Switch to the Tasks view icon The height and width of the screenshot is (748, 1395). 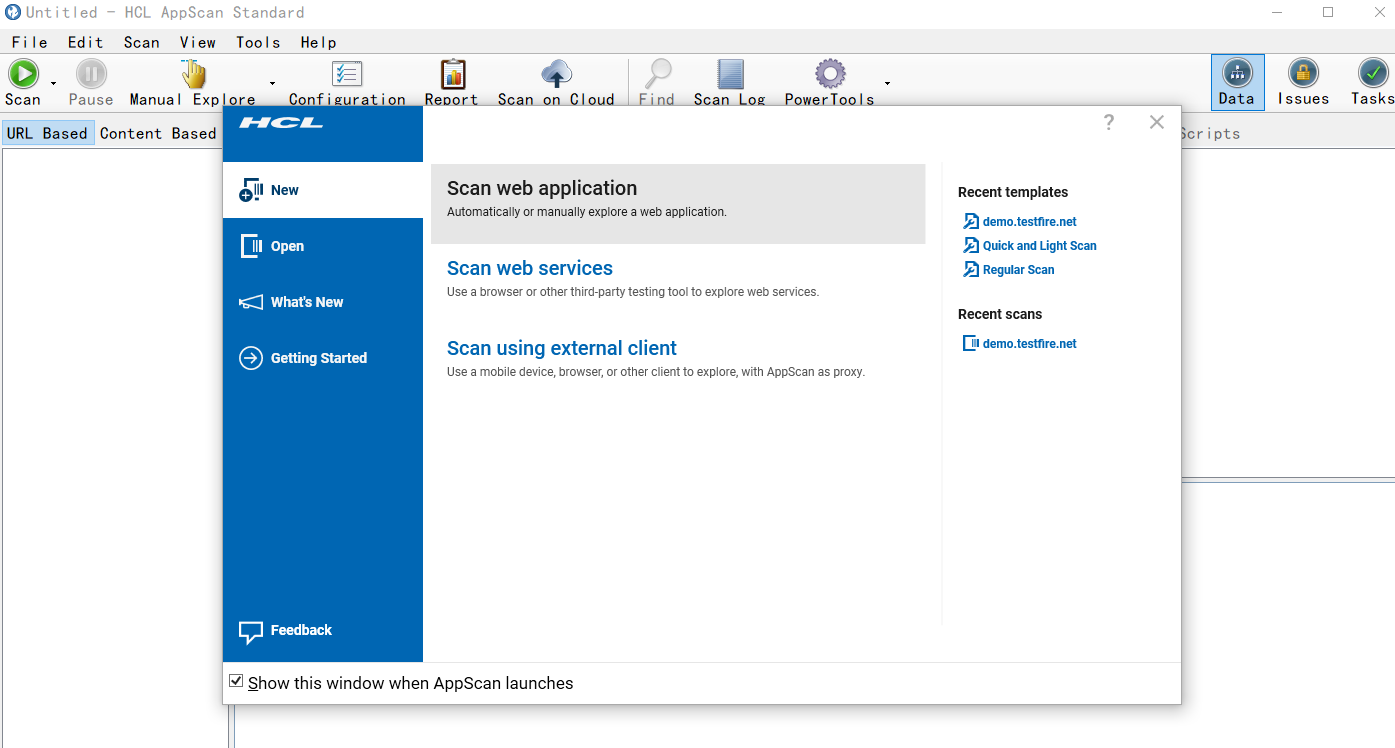1372,73
